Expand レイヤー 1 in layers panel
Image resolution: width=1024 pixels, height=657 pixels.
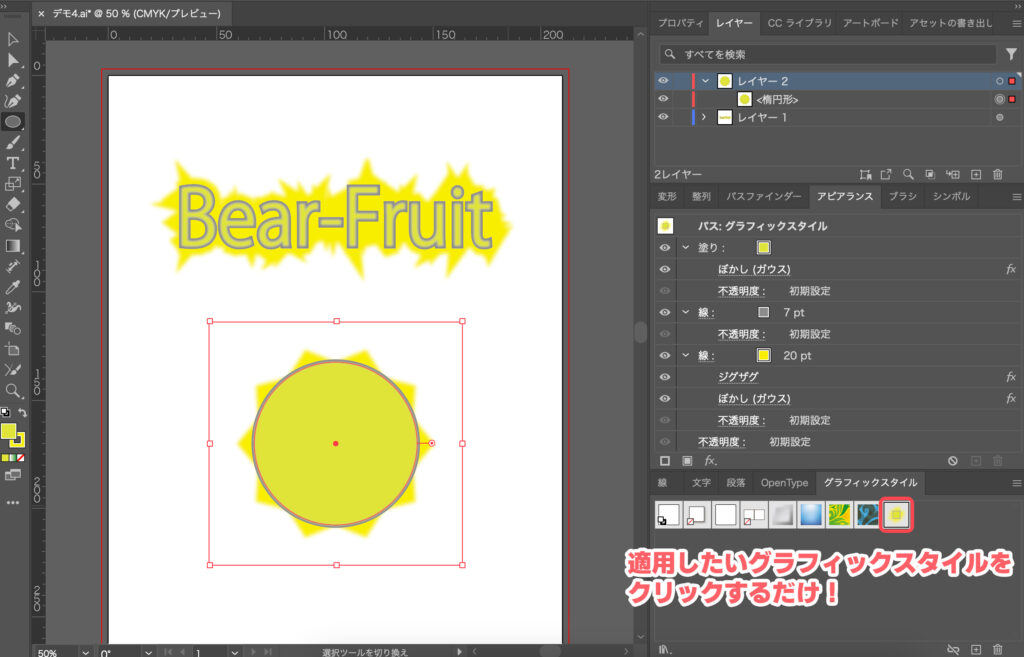click(x=703, y=117)
